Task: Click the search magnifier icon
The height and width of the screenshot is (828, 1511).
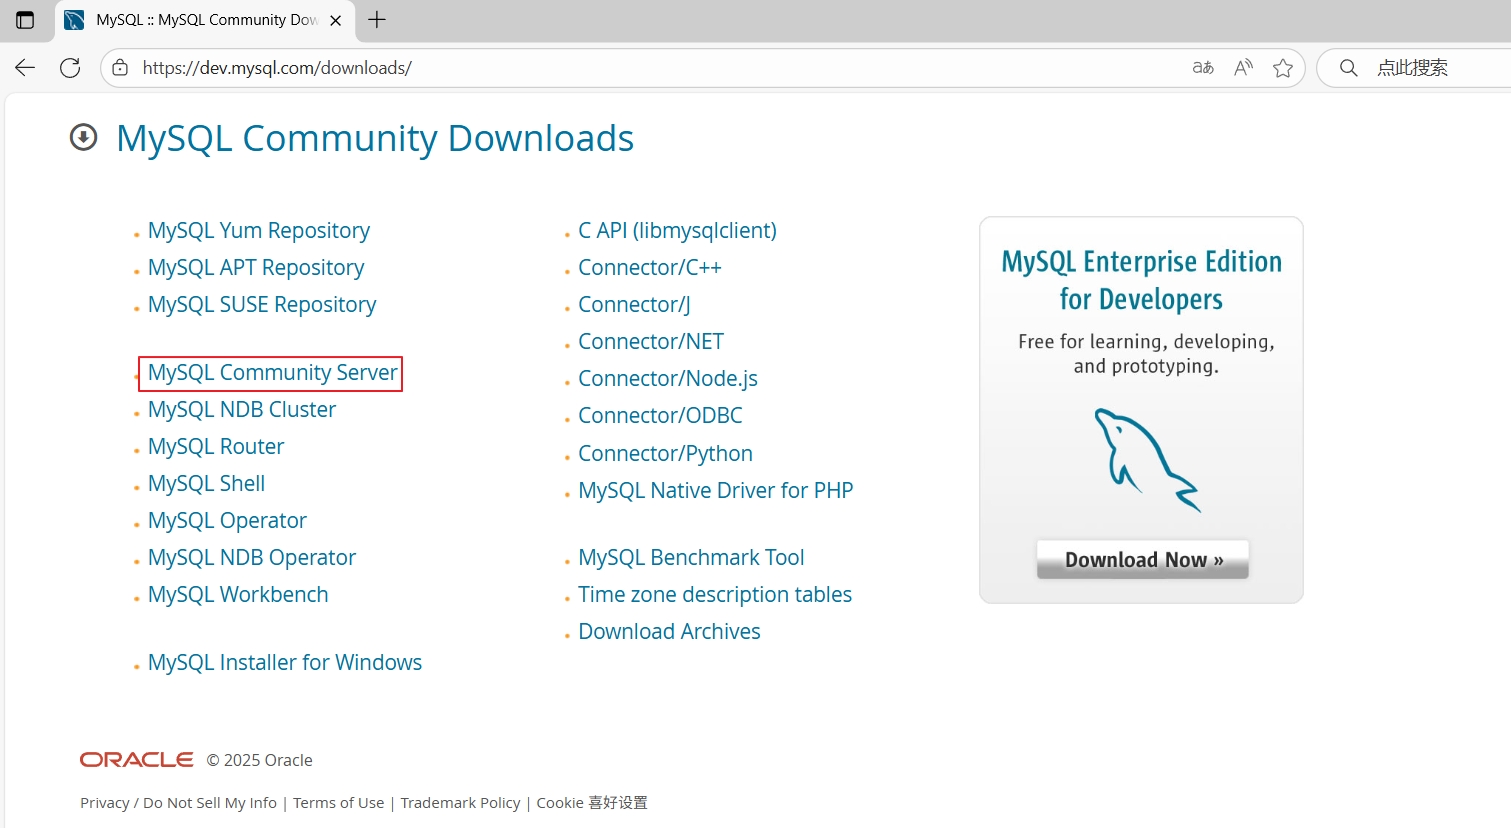Action: tap(1348, 68)
